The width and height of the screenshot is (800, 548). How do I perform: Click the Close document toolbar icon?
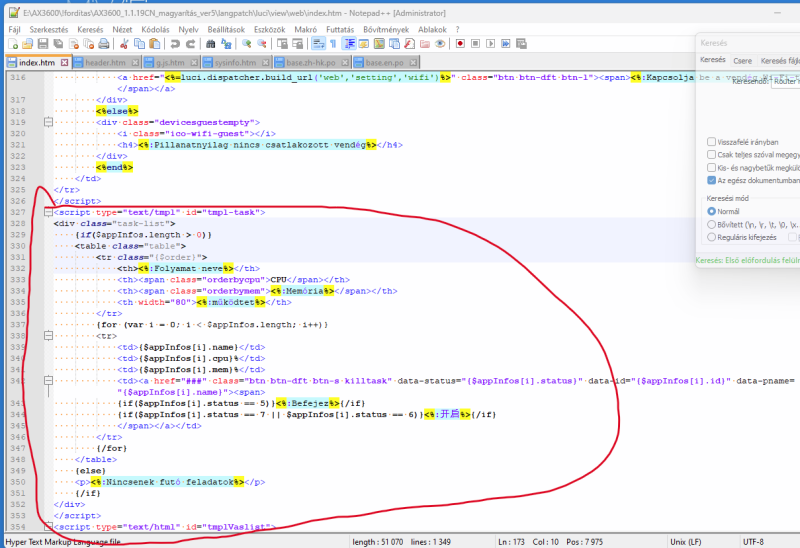point(73,44)
